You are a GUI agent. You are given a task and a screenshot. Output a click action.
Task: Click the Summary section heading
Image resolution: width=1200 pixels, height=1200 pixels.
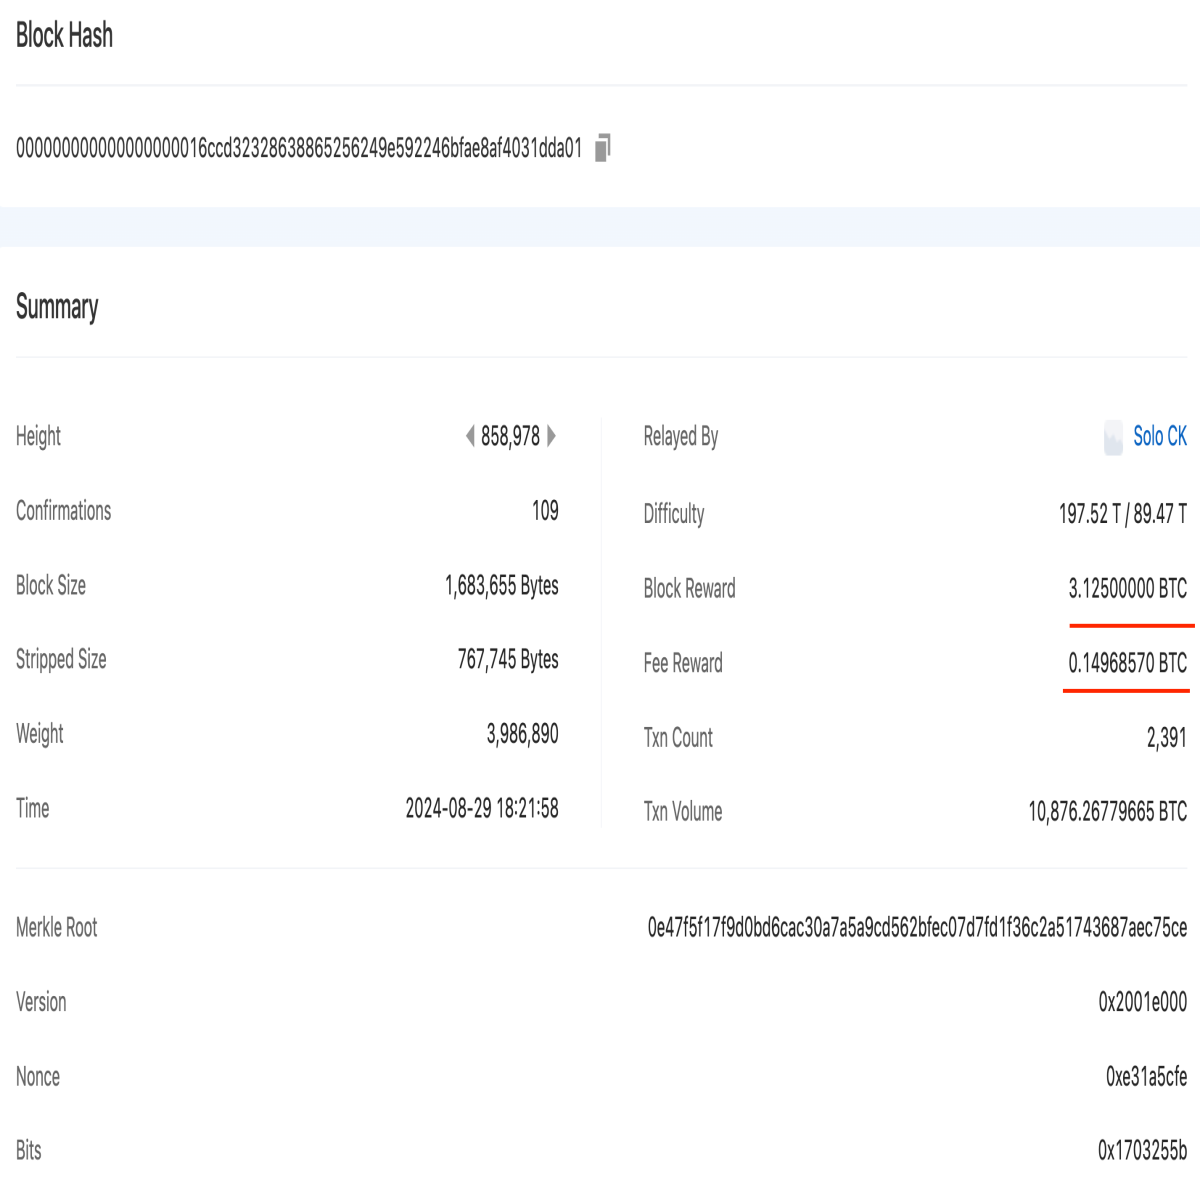coord(57,307)
